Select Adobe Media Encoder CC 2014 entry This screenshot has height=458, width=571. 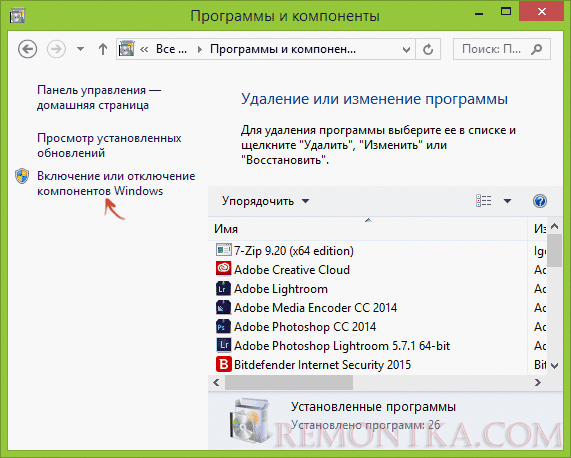click(315, 308)
